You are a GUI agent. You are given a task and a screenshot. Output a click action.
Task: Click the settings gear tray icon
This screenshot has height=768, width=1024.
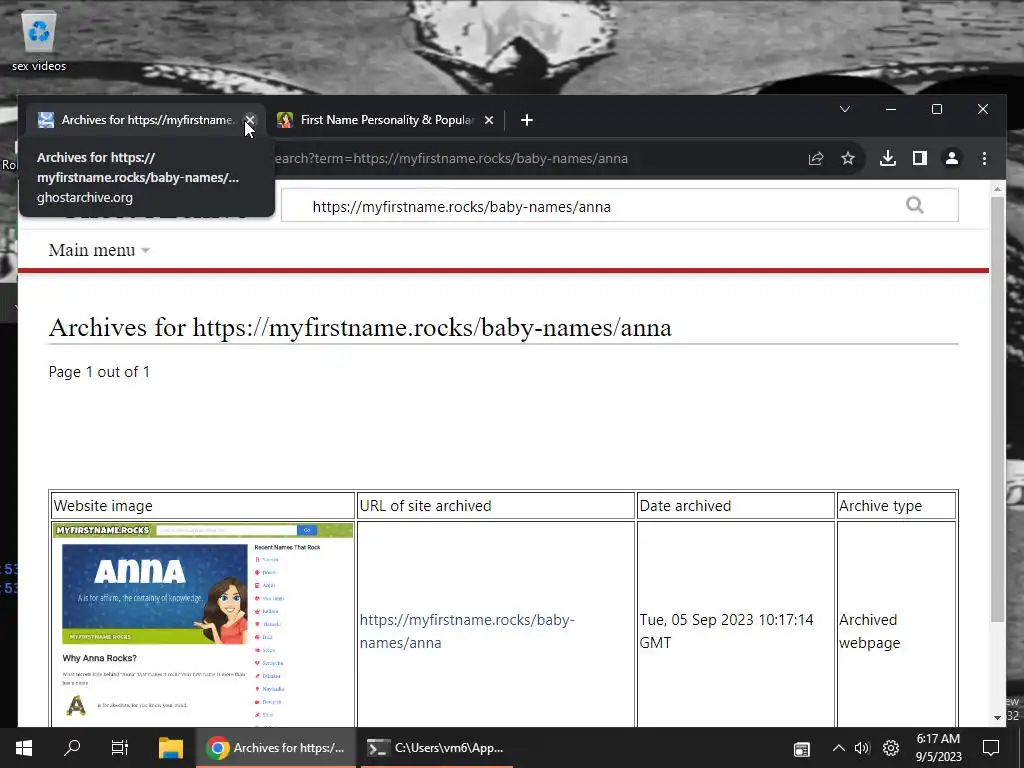click(891, 748)
